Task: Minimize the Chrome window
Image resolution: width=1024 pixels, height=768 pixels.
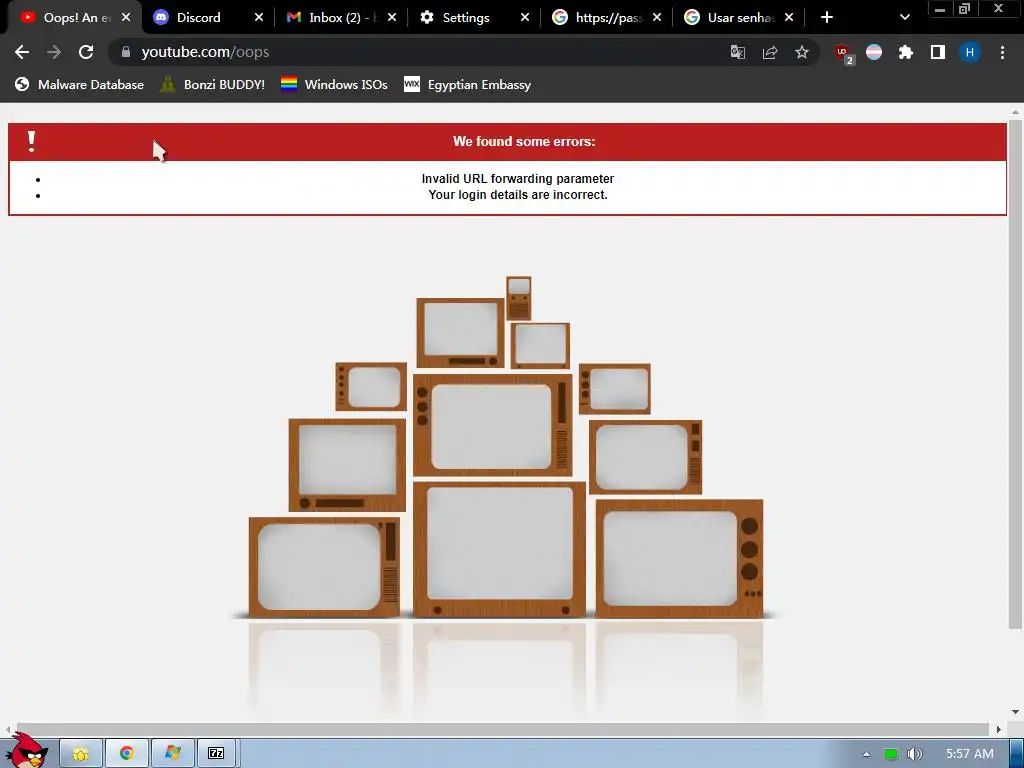Action: [x=940, y=9]
